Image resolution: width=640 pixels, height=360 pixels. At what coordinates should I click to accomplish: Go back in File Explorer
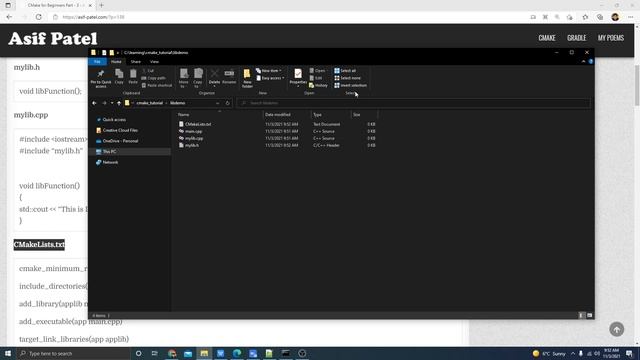(x=94, y=103)
